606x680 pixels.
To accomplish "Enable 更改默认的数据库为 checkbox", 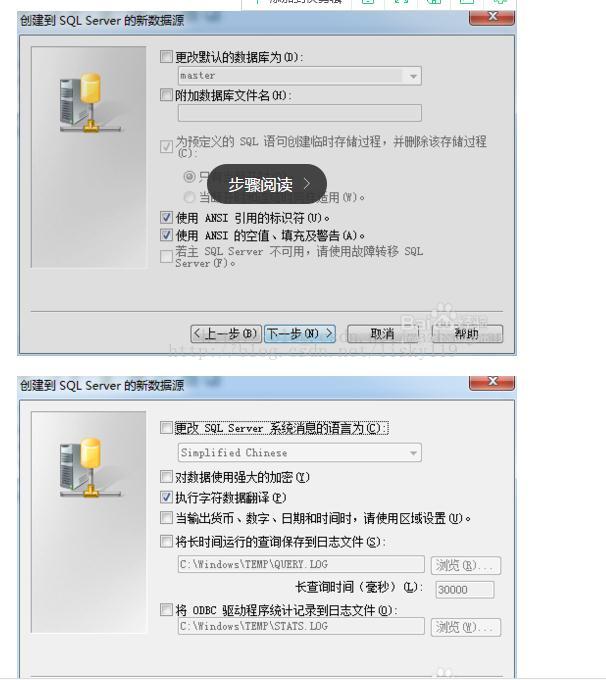I will tap(166, 57).
